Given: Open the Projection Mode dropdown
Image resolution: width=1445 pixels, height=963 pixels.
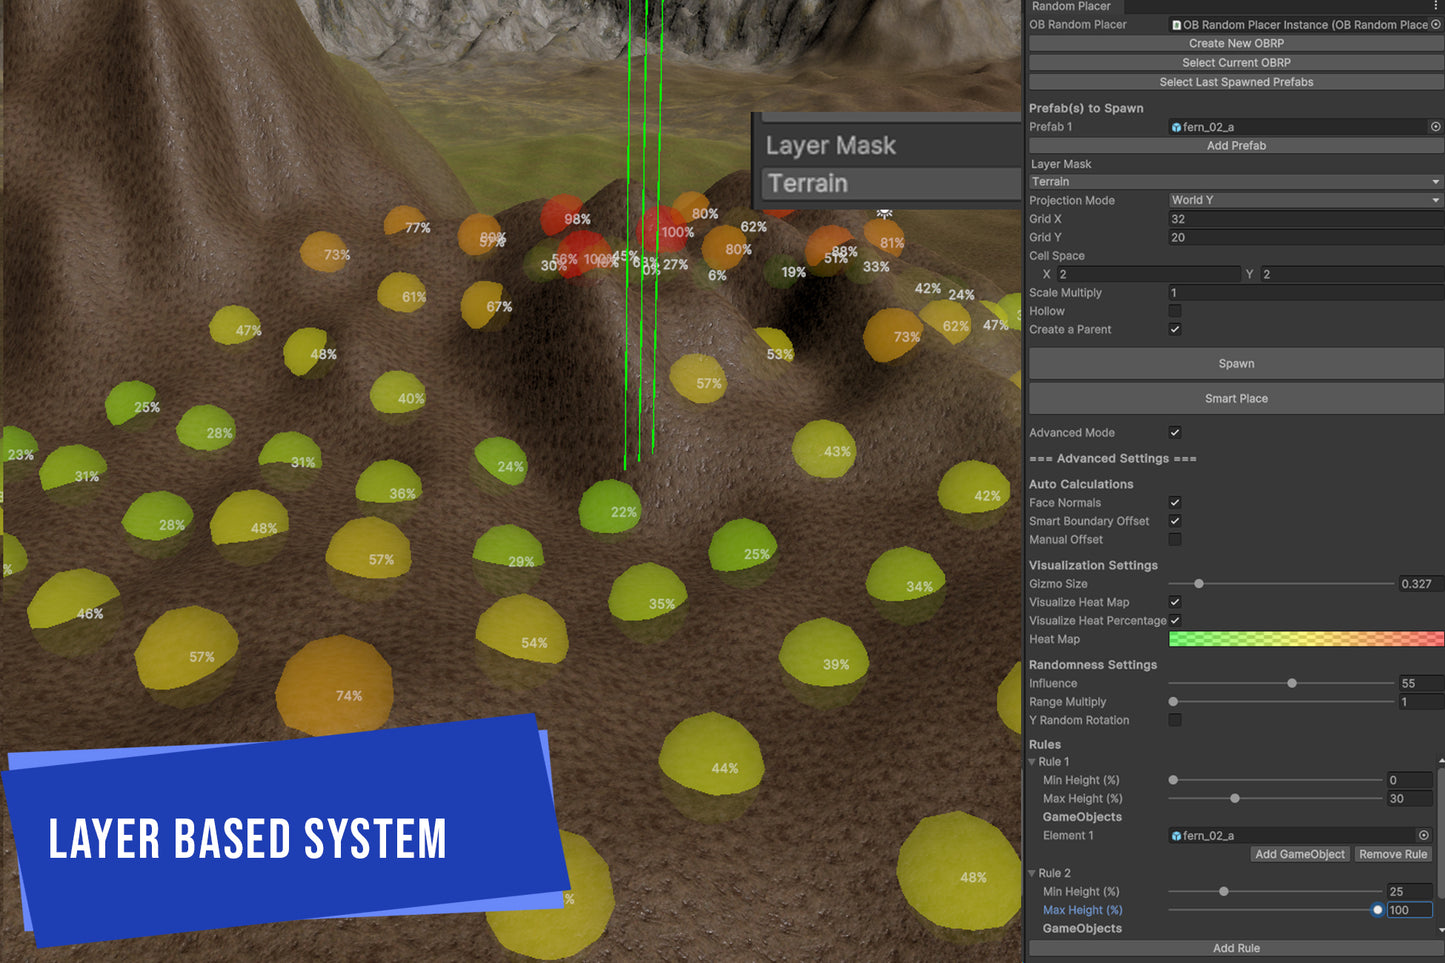Looking at the screenshot, I should pos(1305,200).
